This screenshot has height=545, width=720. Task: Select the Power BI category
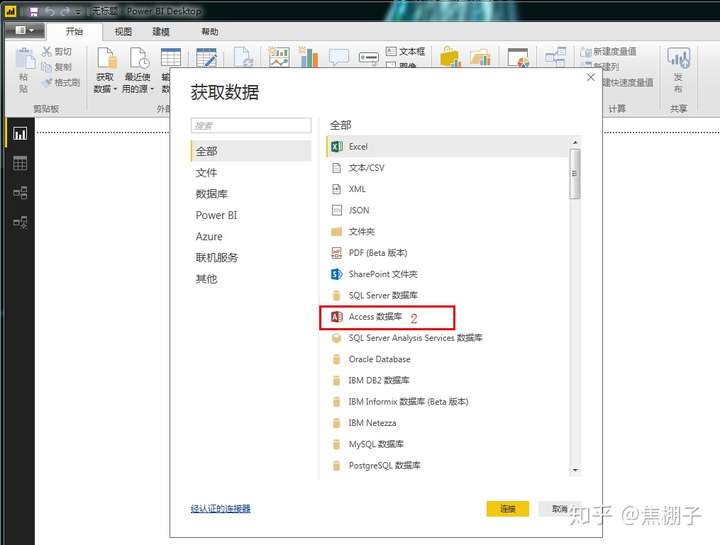[x=251, y=215]
